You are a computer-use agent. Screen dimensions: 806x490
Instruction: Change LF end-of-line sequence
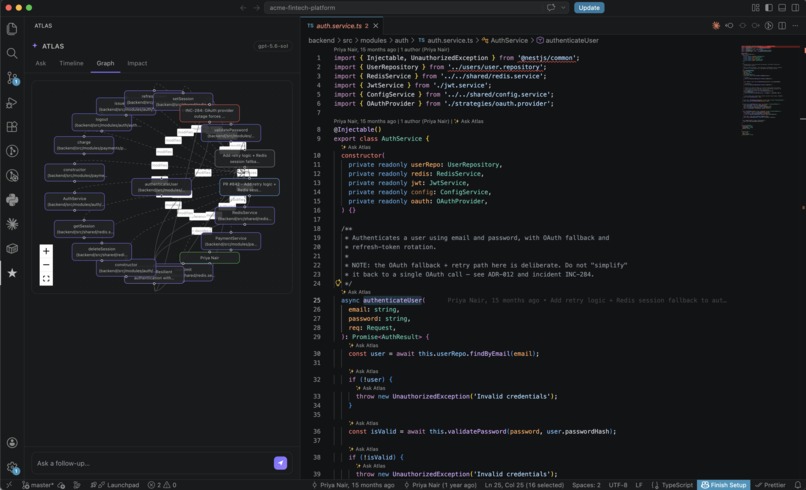[x=639, y=485]
